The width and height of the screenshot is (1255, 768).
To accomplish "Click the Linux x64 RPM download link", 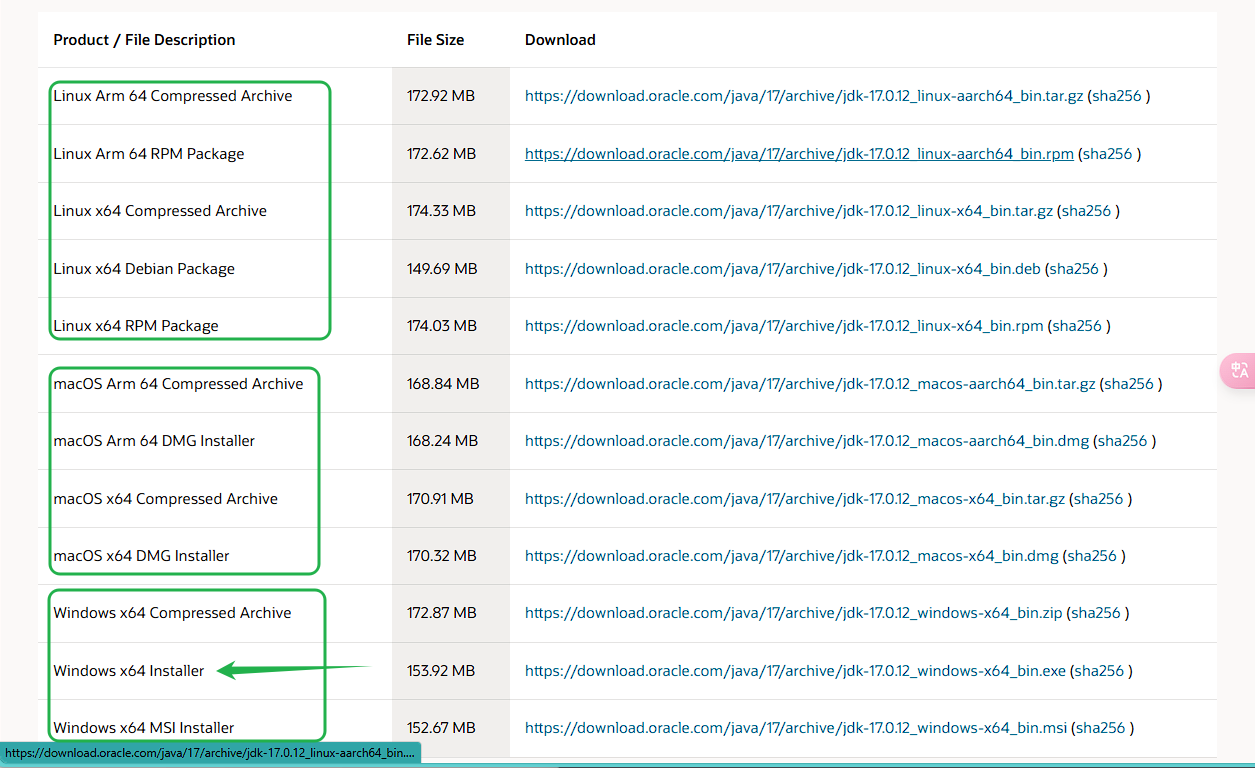I will pyautogui.click(x=784, y=326).
